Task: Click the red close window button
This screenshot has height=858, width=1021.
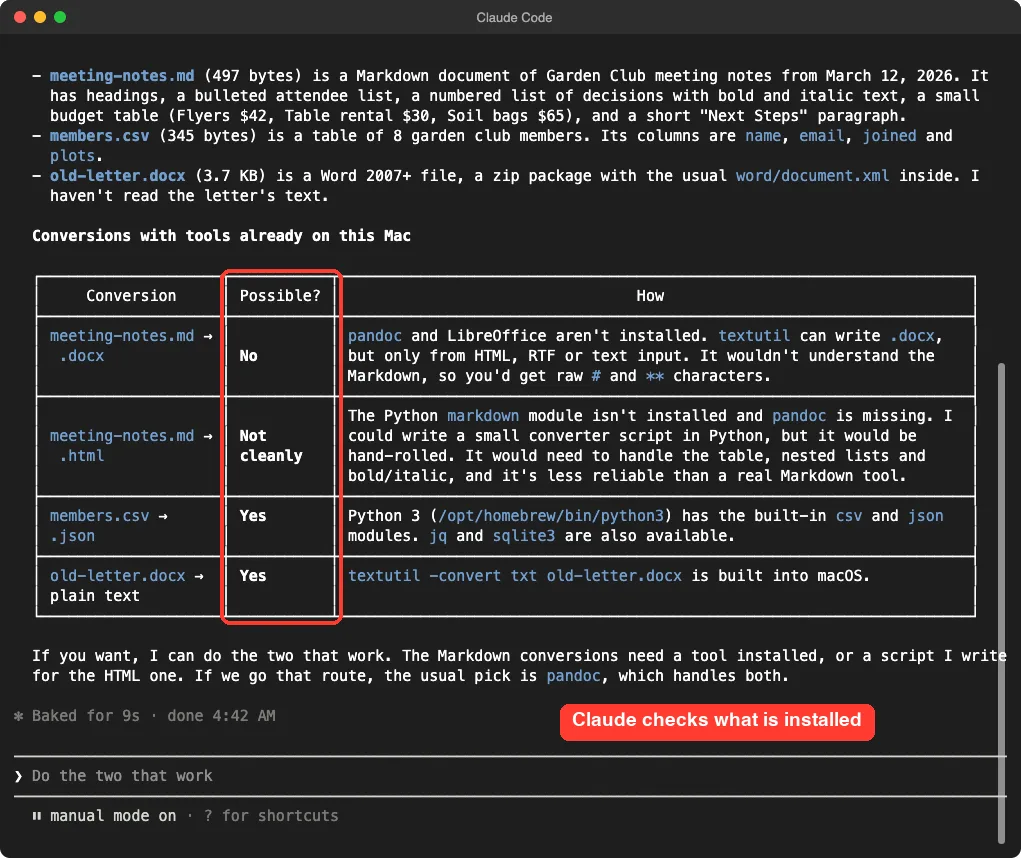Action: click(x=20, y=17)
